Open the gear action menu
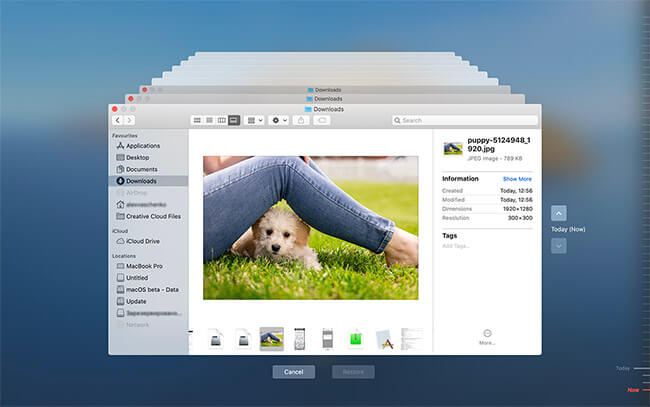The height and width of the screenshot is (407, 650). point(279,120)
